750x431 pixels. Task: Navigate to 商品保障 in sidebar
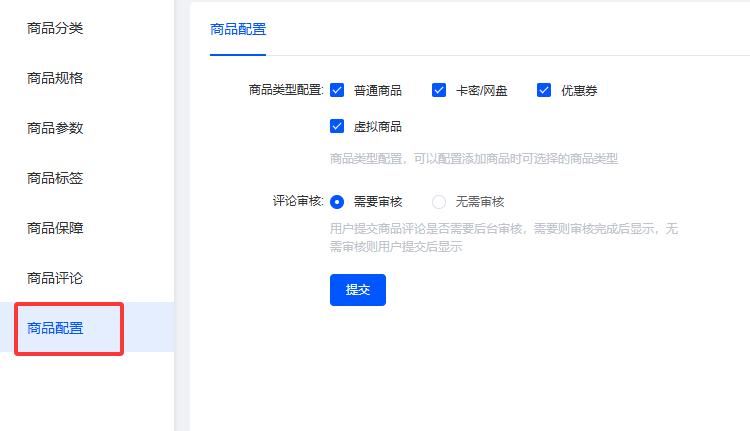55,228
